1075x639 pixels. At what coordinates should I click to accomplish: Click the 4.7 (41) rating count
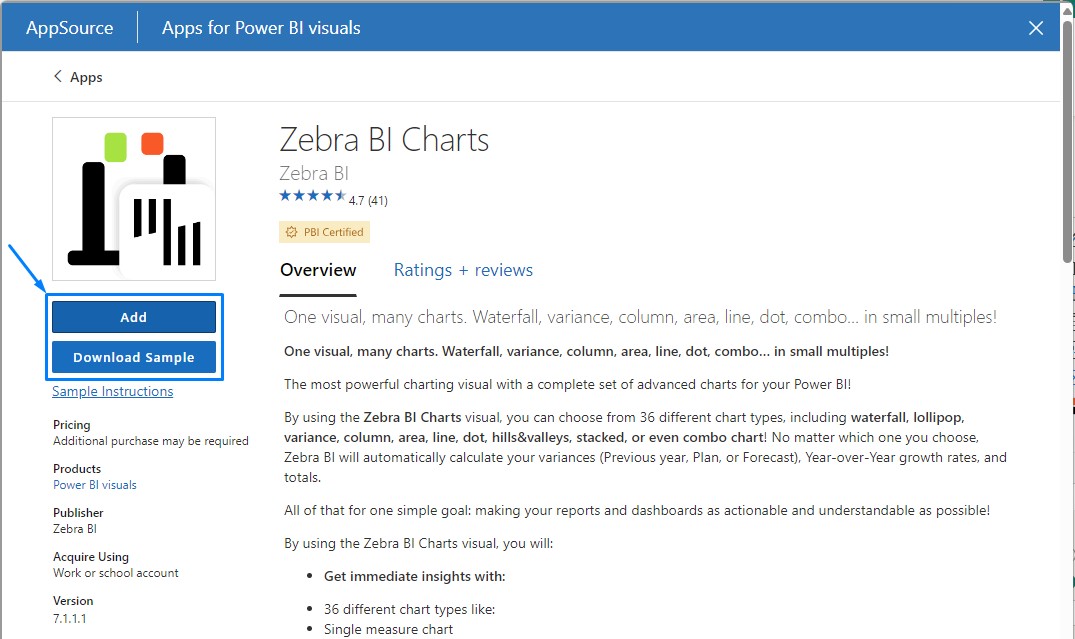coord(366,199)
